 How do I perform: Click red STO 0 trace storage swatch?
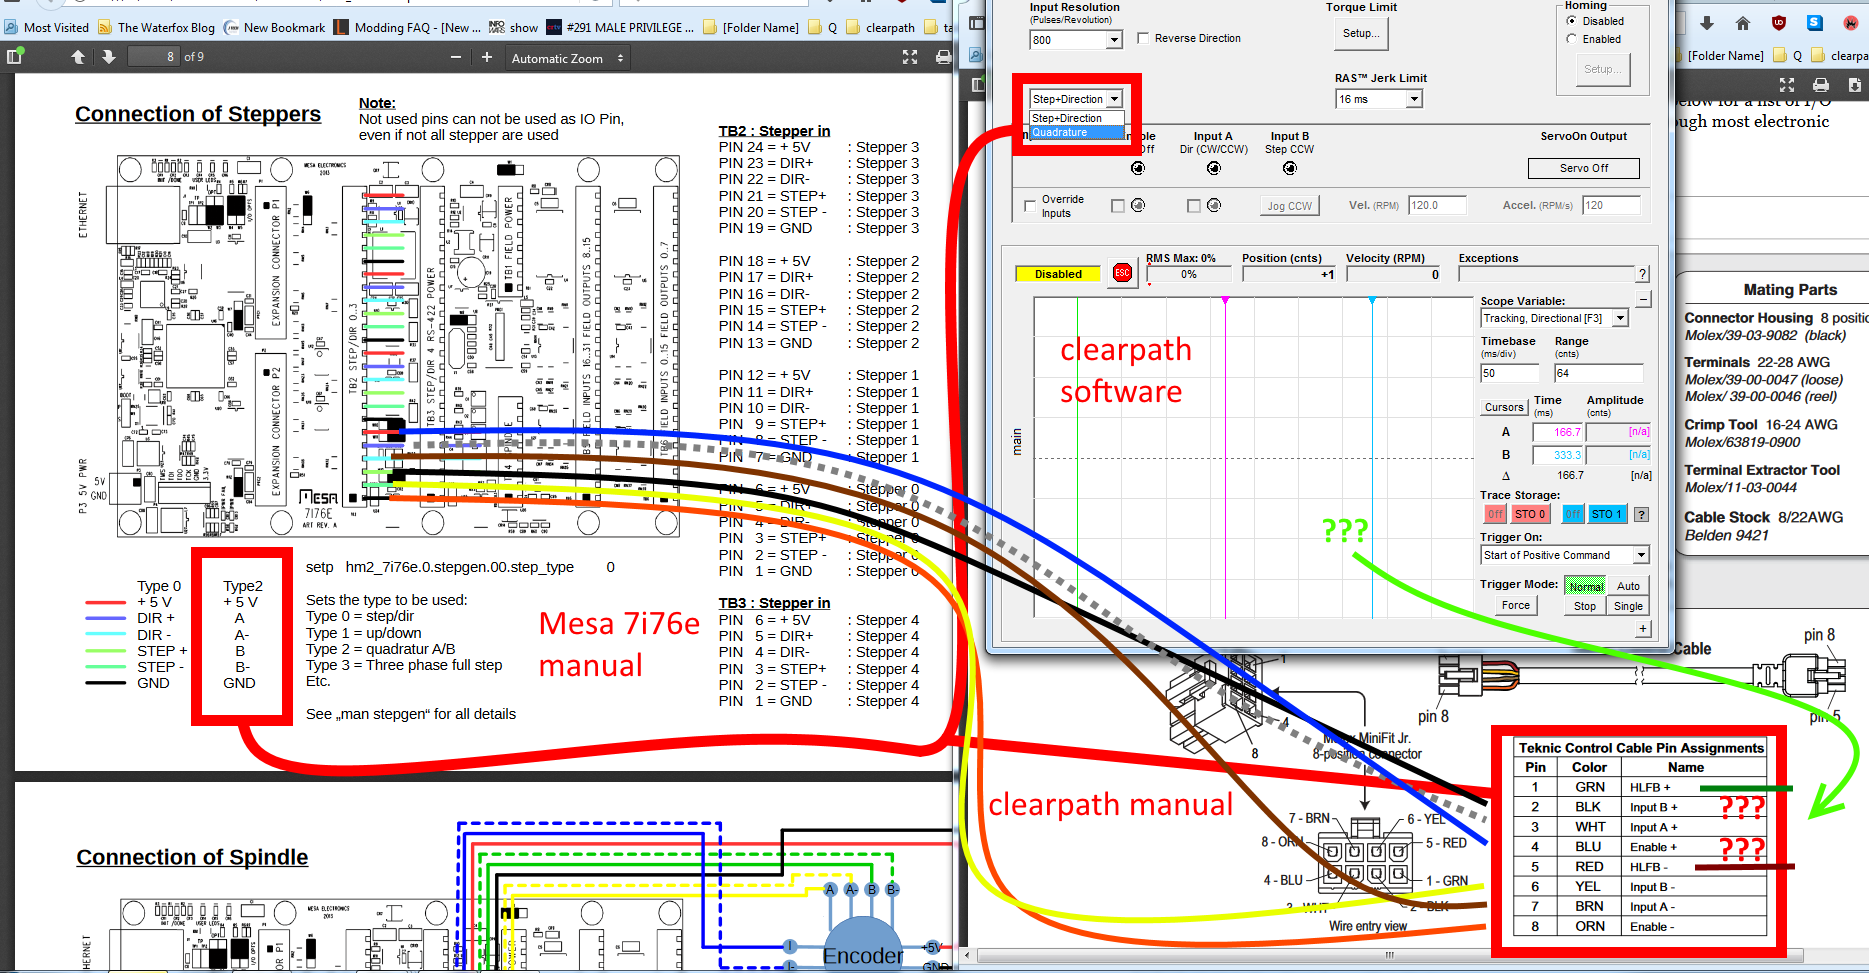(x=1529, y=514)
